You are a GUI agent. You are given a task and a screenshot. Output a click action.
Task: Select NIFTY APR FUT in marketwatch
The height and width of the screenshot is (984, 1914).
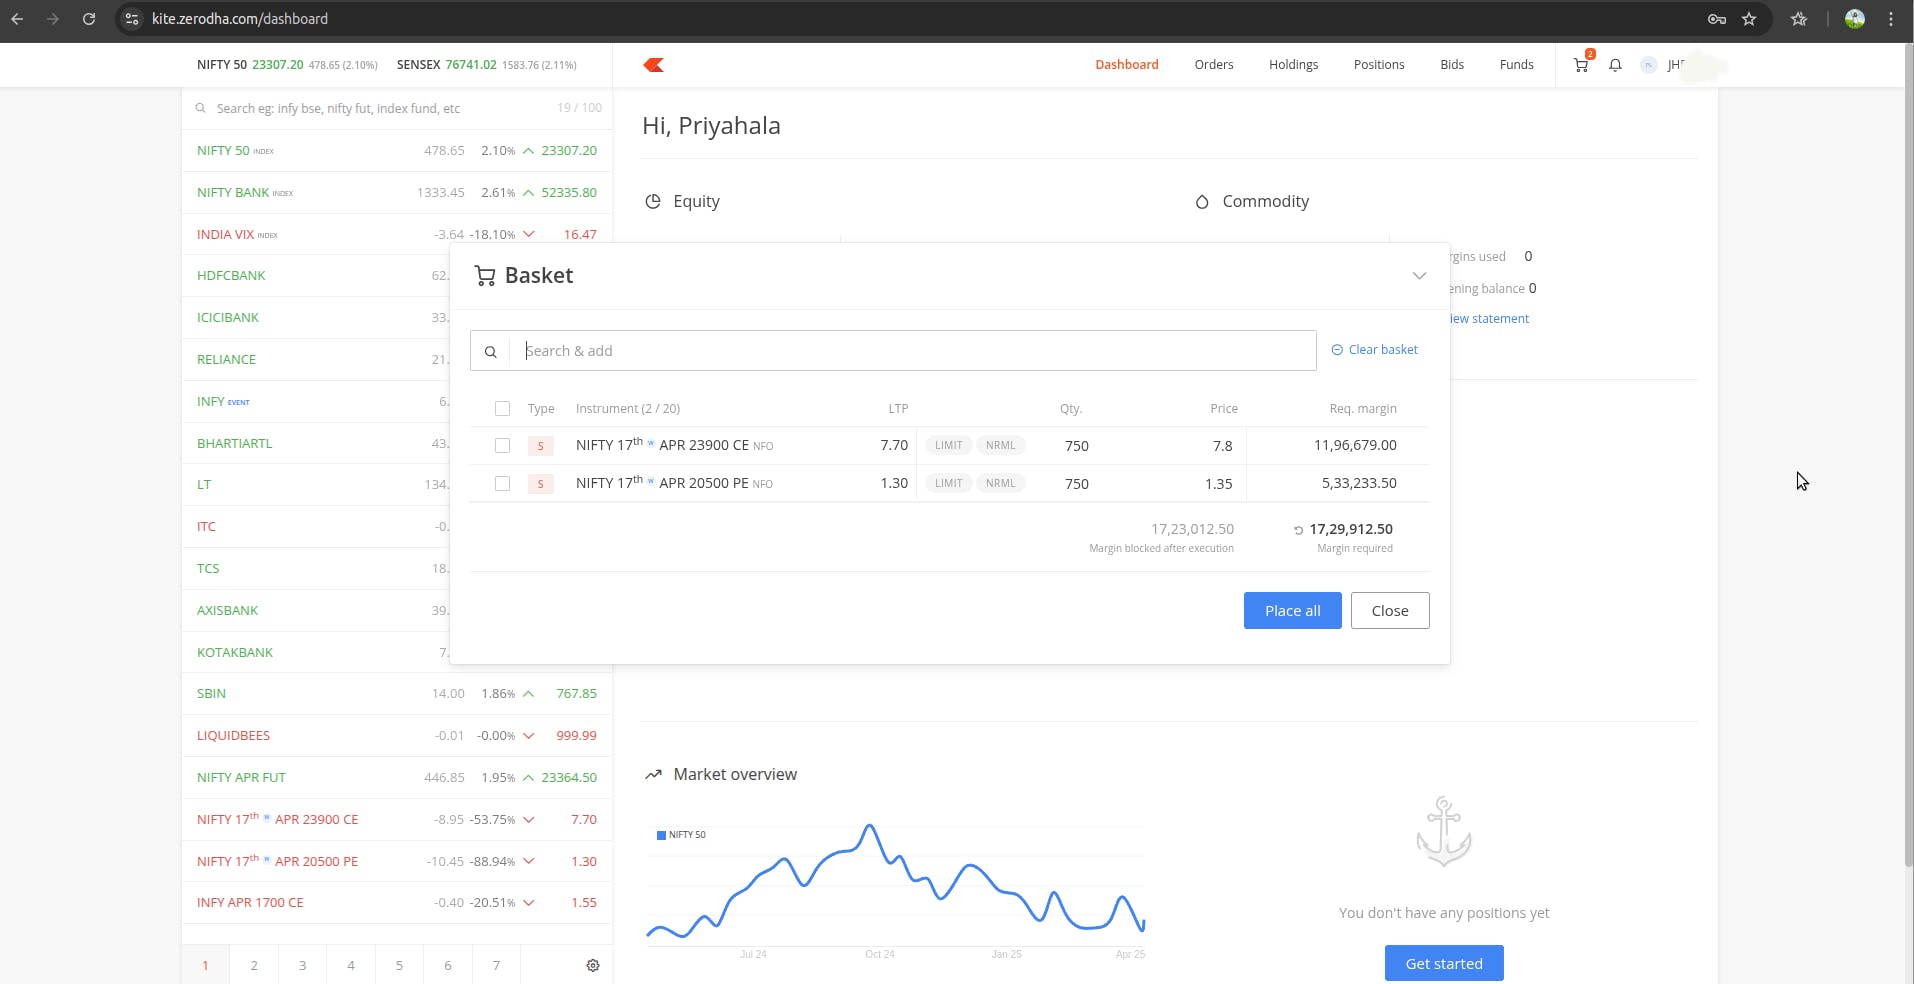point(241,778)
